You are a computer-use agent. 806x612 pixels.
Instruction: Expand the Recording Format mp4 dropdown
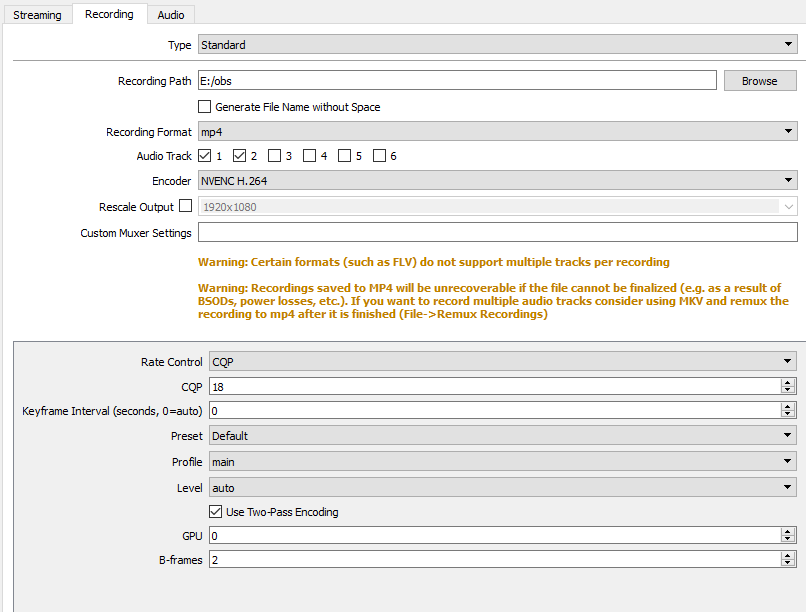coord(498,132)
